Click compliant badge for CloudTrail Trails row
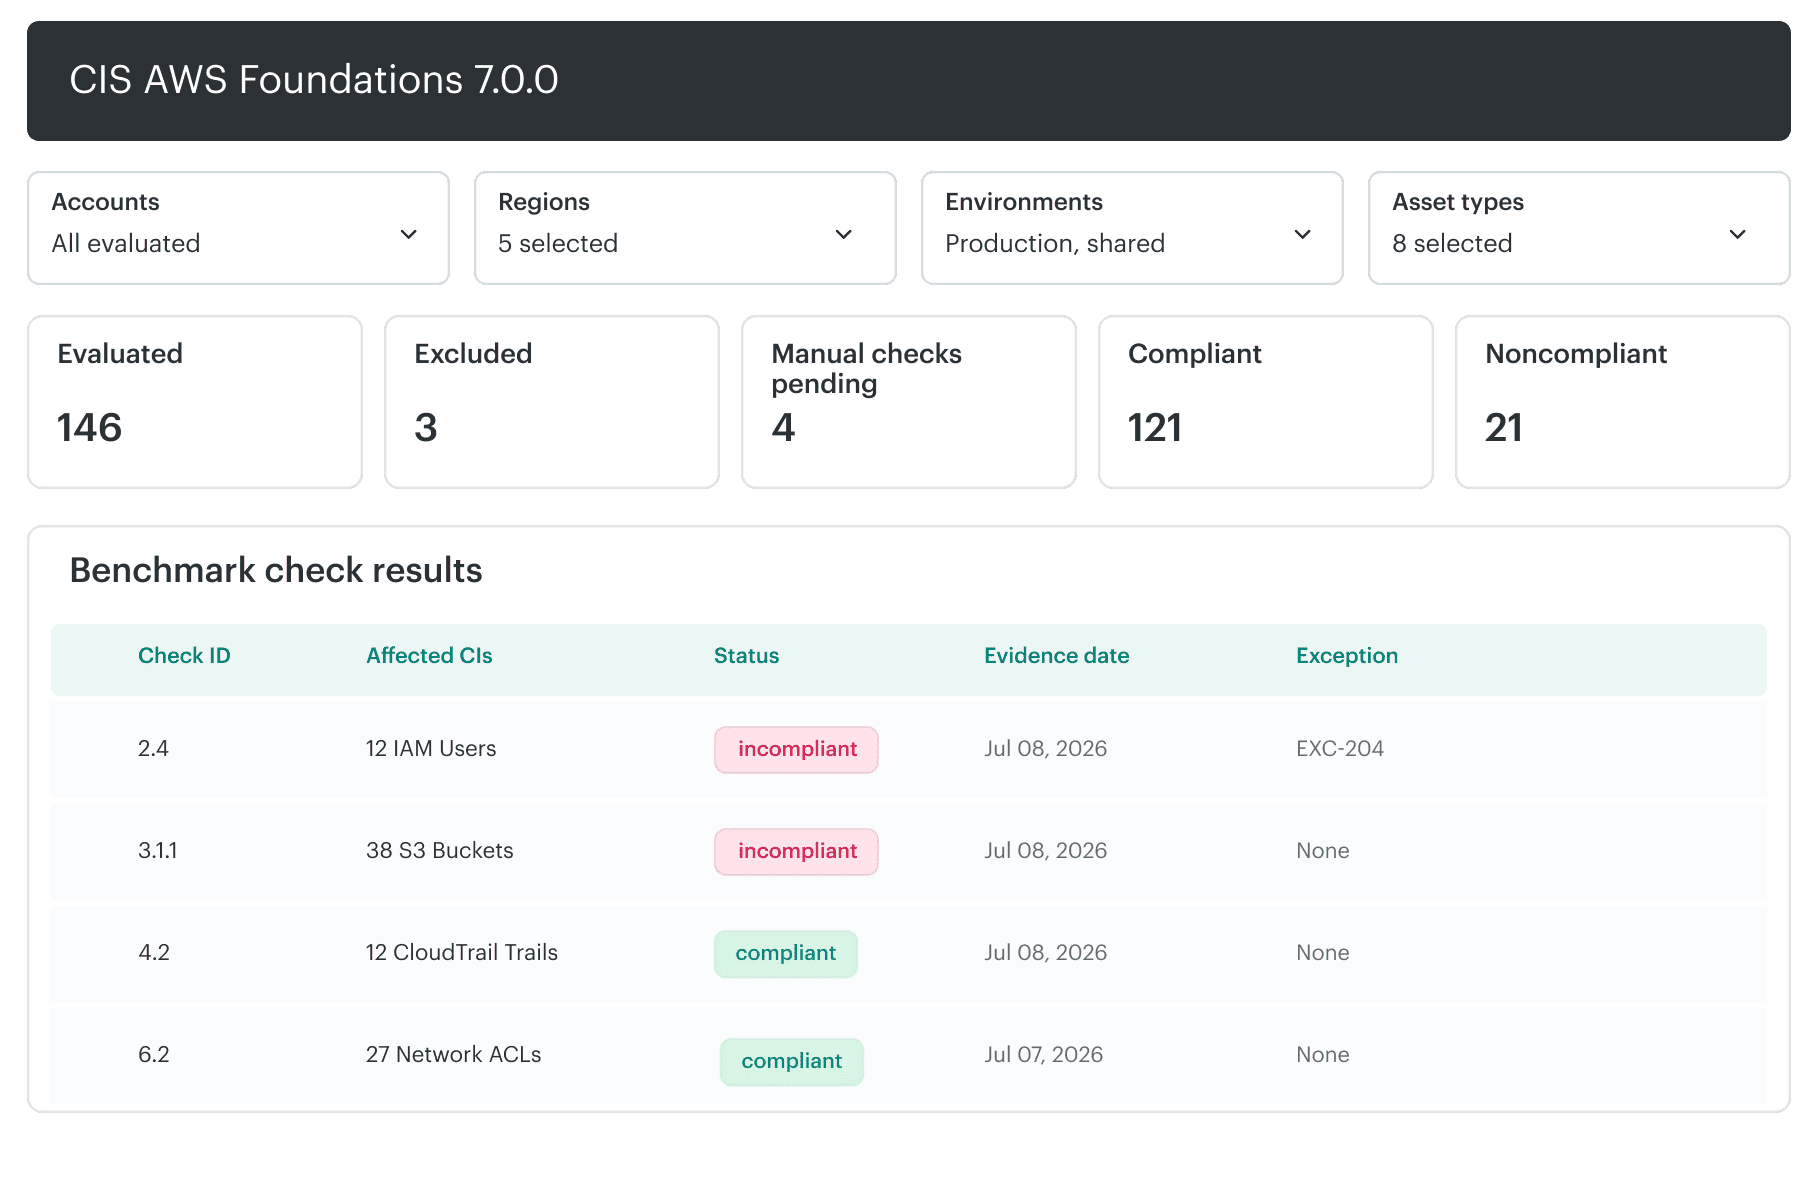Viewport: 1815px width, 1182px height. click(786, 954)
